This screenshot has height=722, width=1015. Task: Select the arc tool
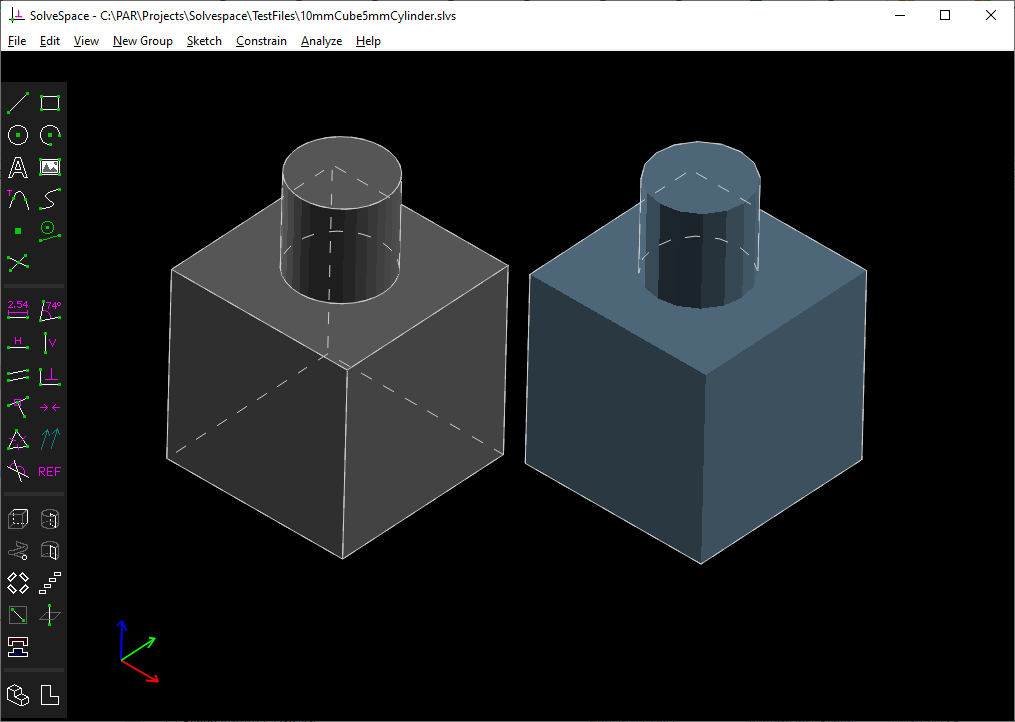[50, 135]
